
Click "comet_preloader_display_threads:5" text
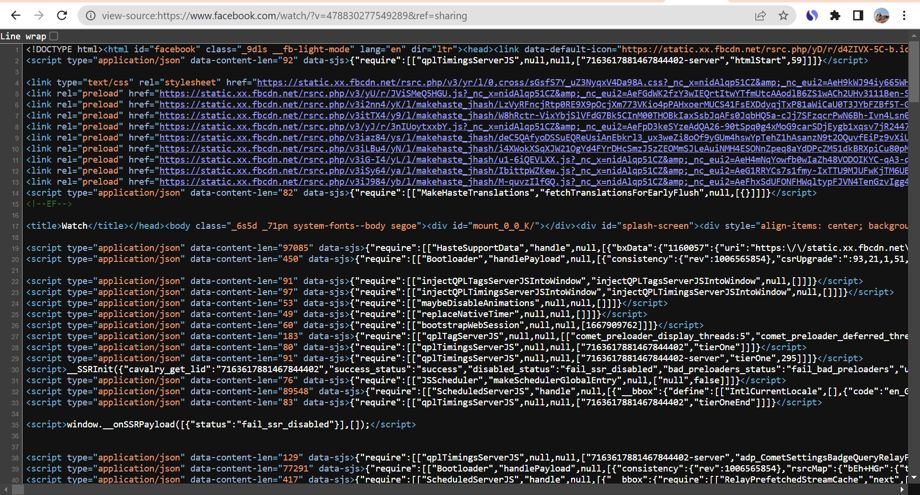661,336
